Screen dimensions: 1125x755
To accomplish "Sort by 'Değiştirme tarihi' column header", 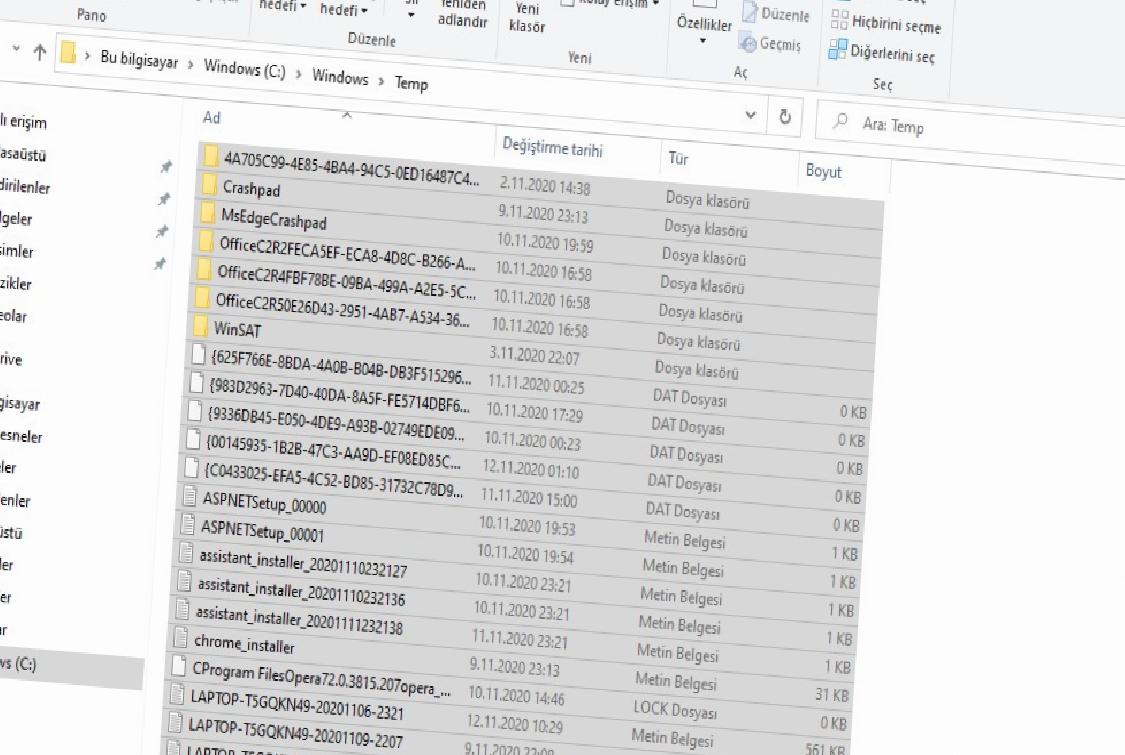I will [552, 147].
